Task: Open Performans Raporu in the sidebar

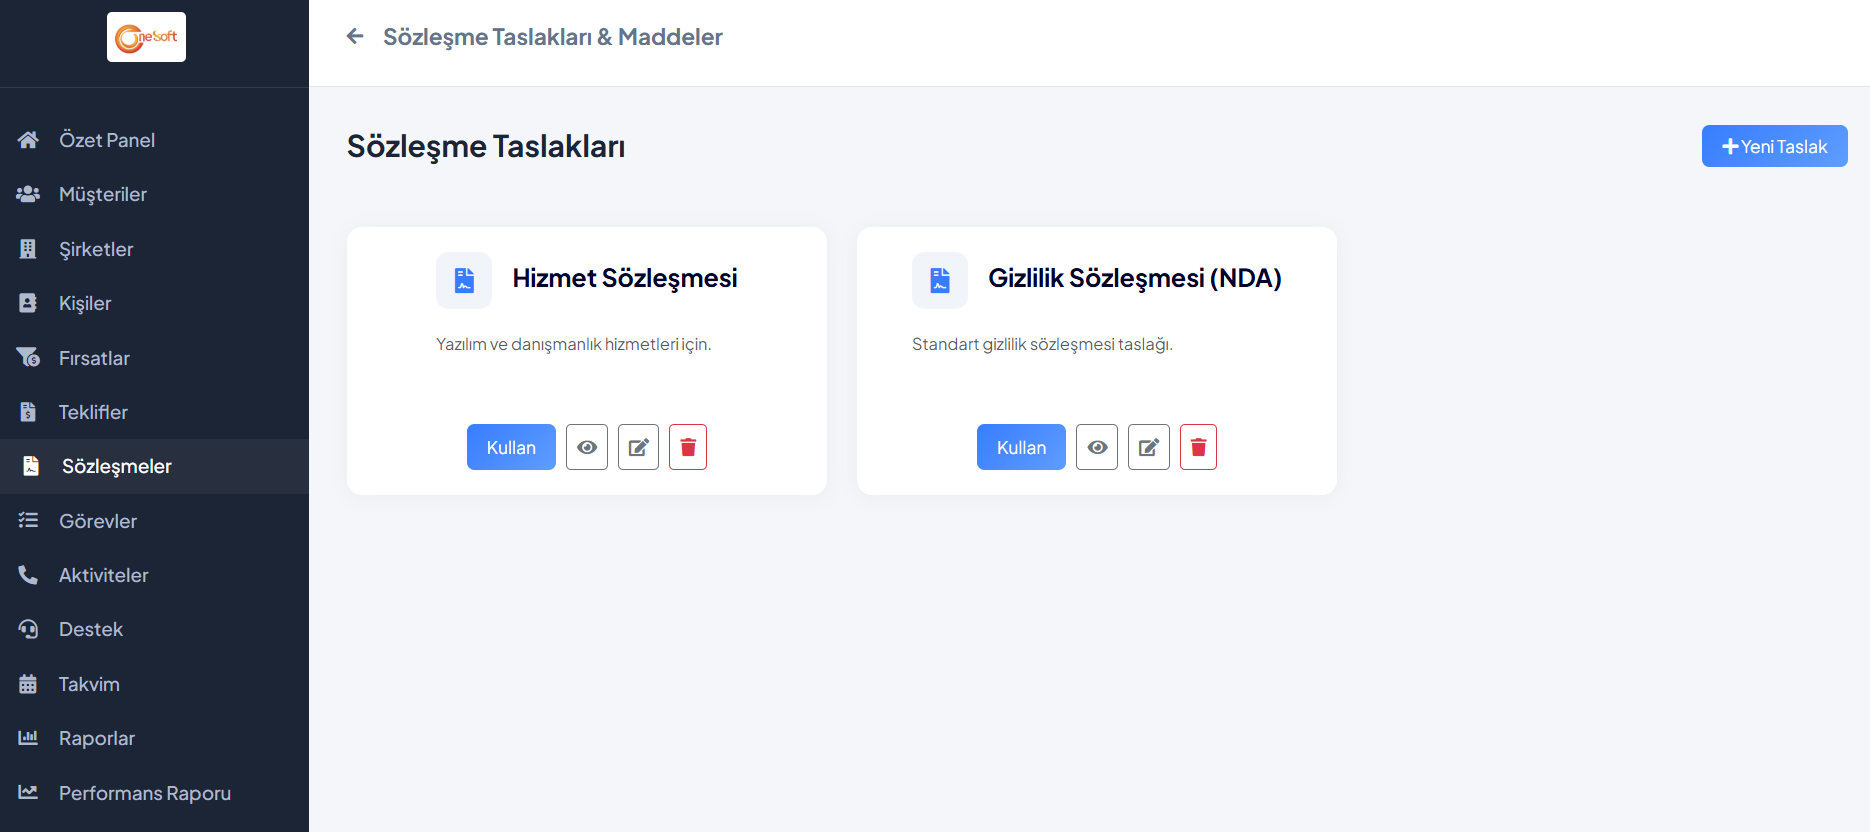Action: 144,793
